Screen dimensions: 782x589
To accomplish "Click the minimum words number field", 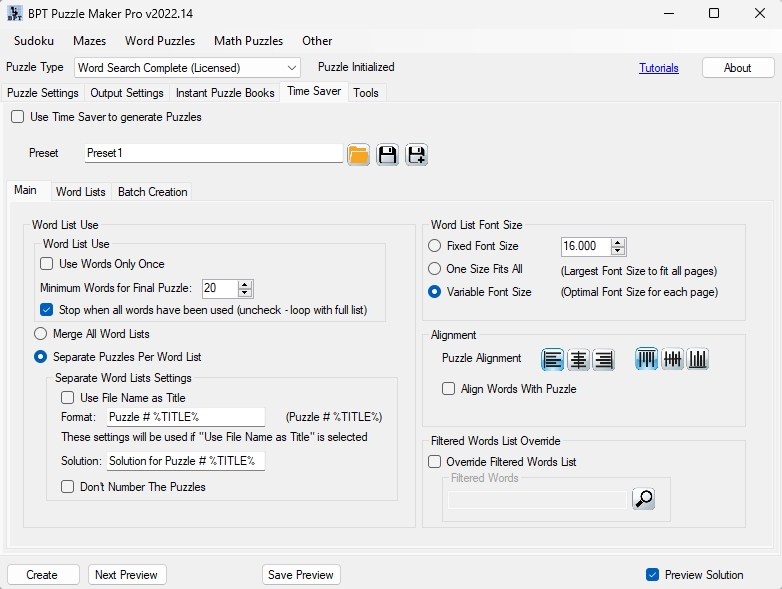I will pos(220,288).
